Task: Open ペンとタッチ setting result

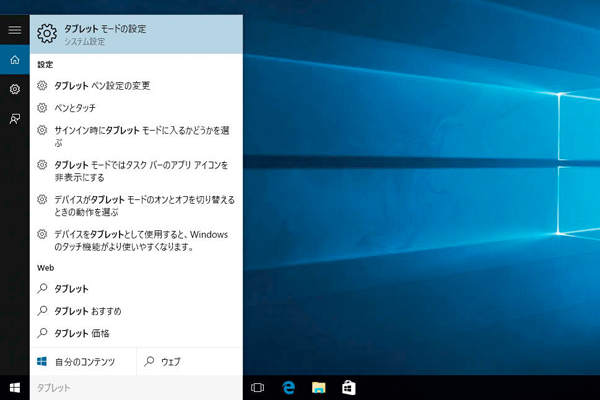Action: (x=136, y=108)
